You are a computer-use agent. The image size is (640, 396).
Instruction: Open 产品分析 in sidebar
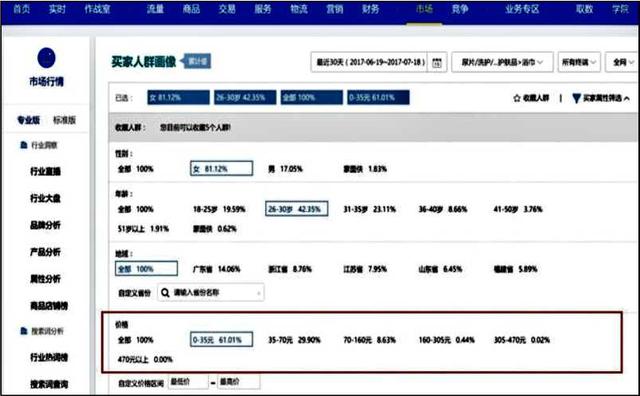[x=45, y=252]
